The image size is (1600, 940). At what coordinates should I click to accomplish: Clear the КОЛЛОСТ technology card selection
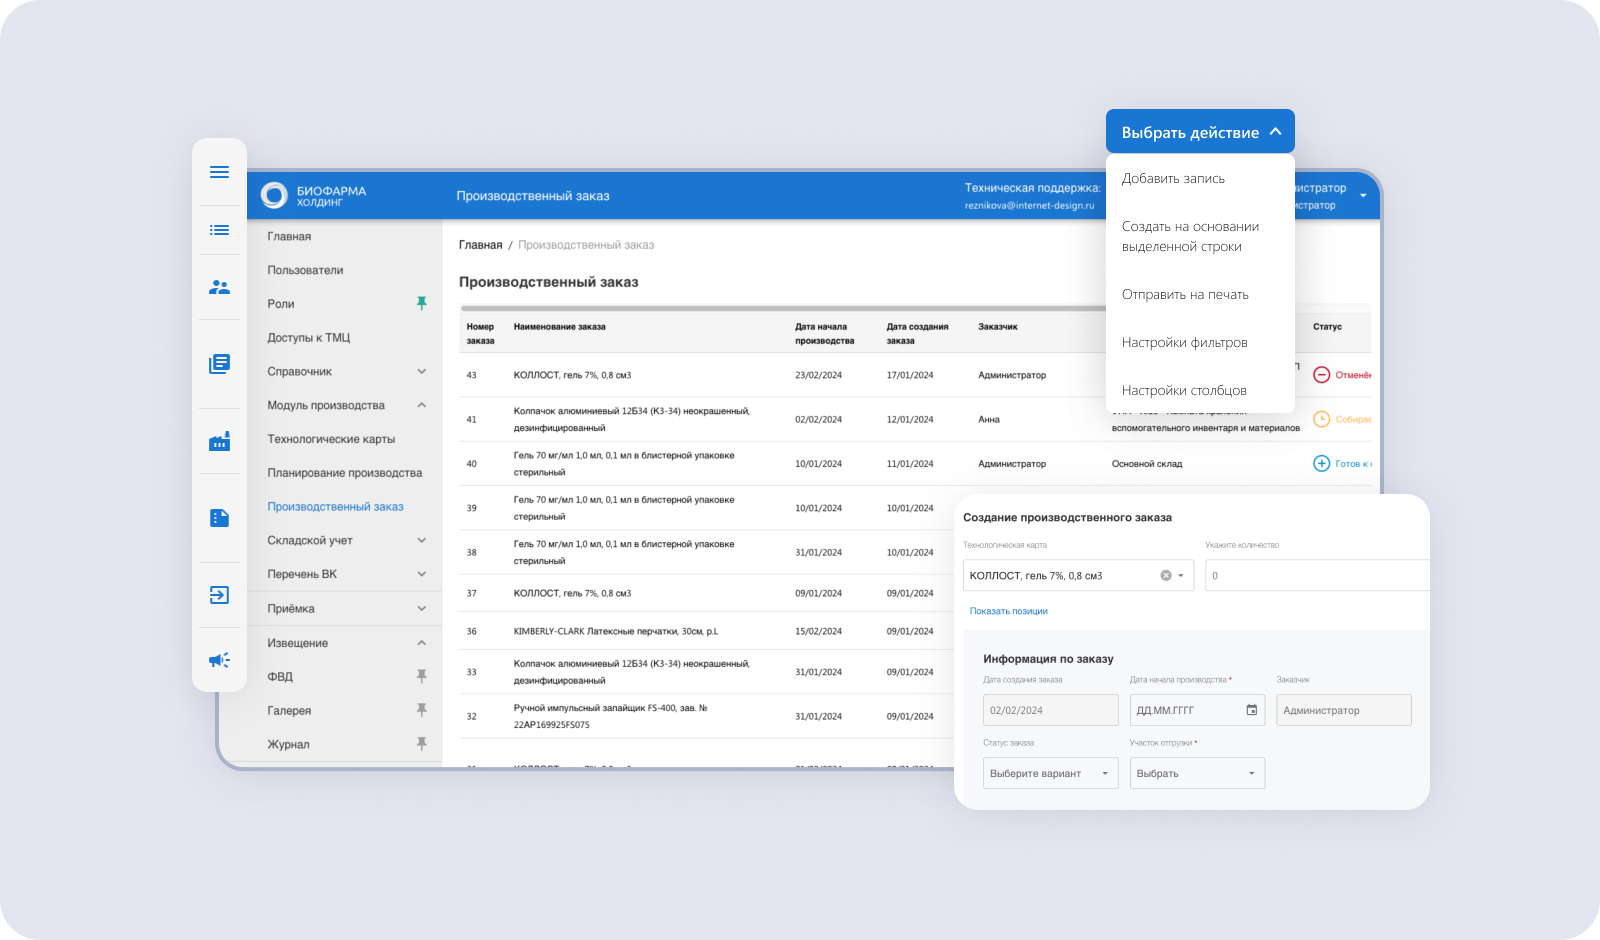pyautogui.click(x=1165, y=576)
